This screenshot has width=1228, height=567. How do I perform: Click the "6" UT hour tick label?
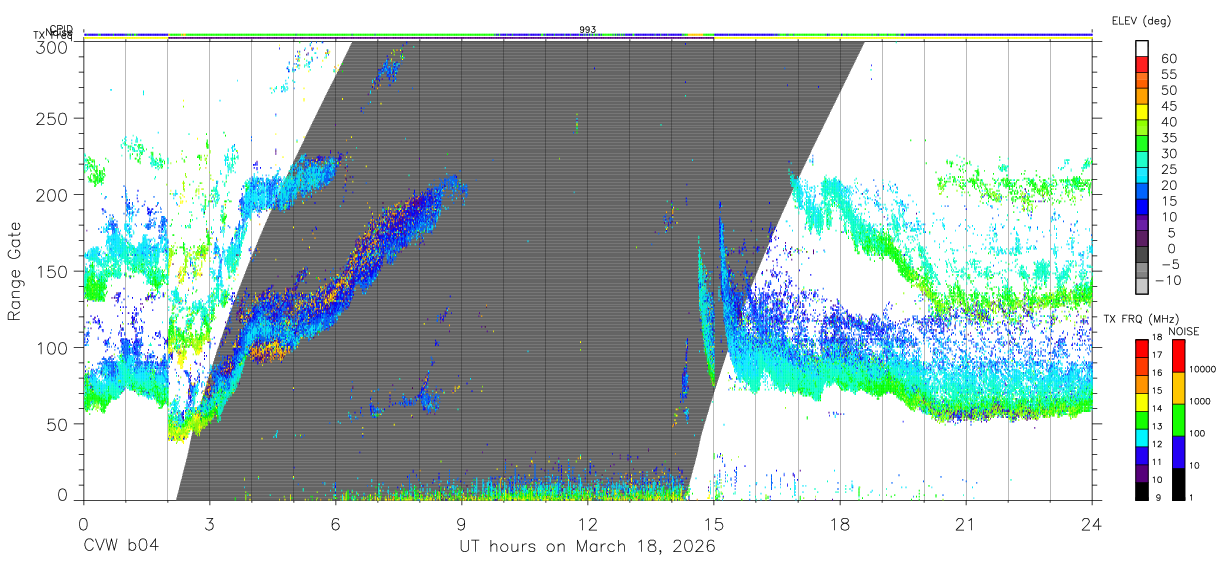coord(335,523)
